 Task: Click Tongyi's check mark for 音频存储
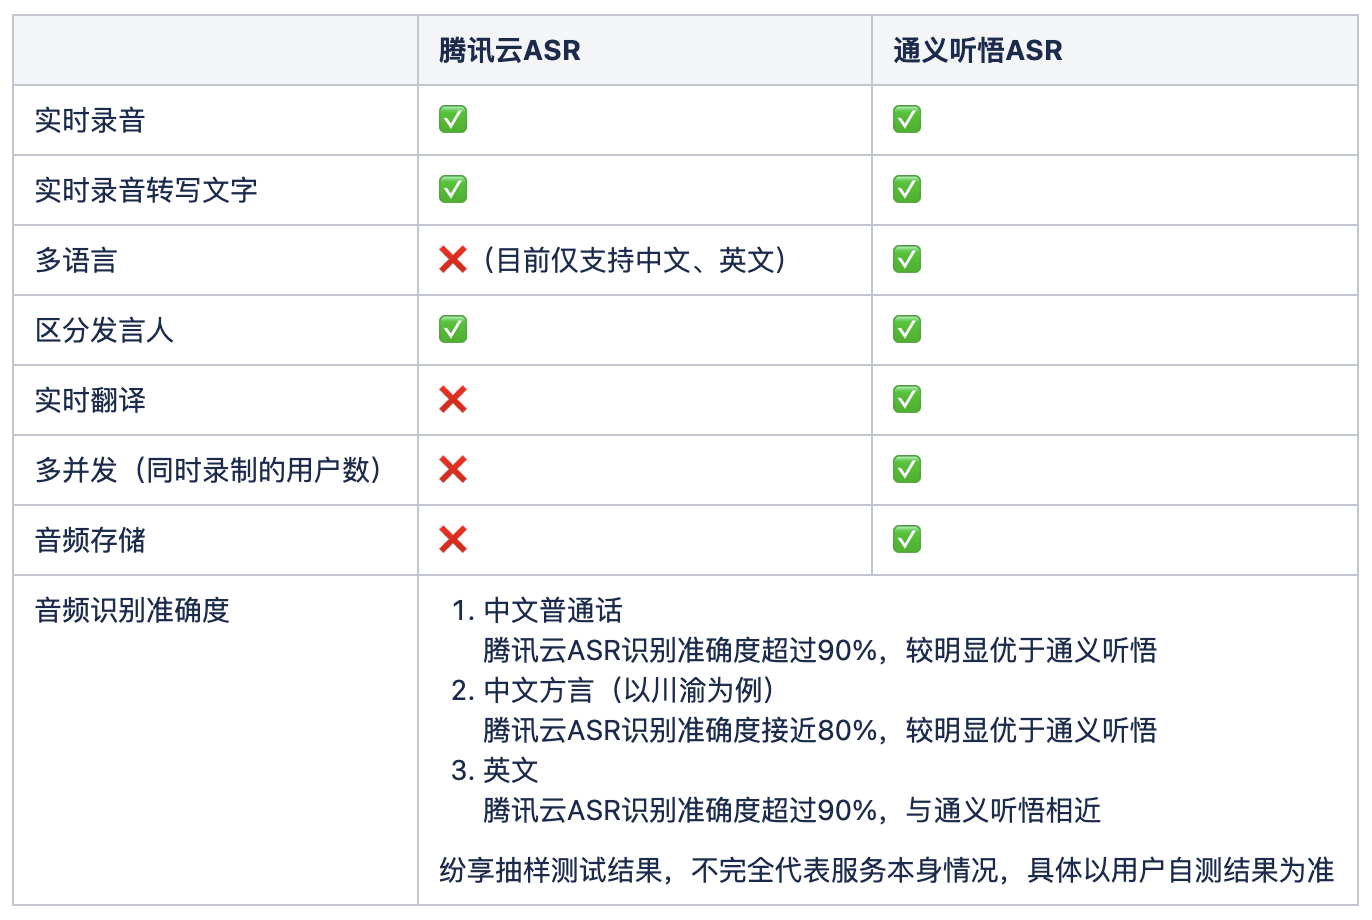907,540
